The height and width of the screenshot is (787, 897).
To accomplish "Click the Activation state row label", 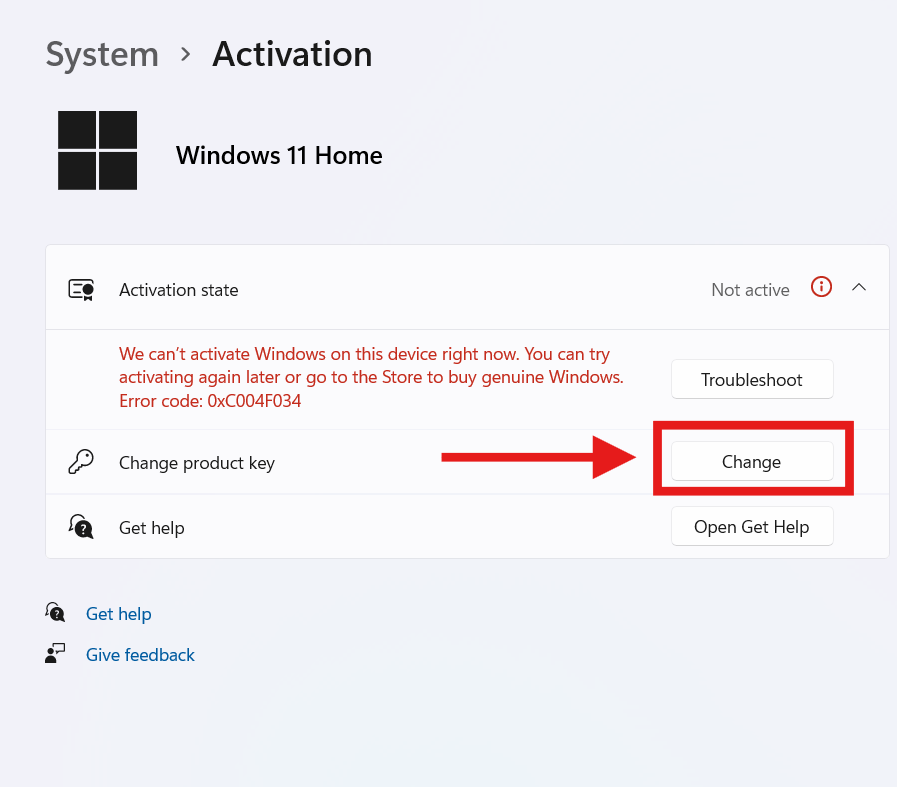I will point(178,290).
